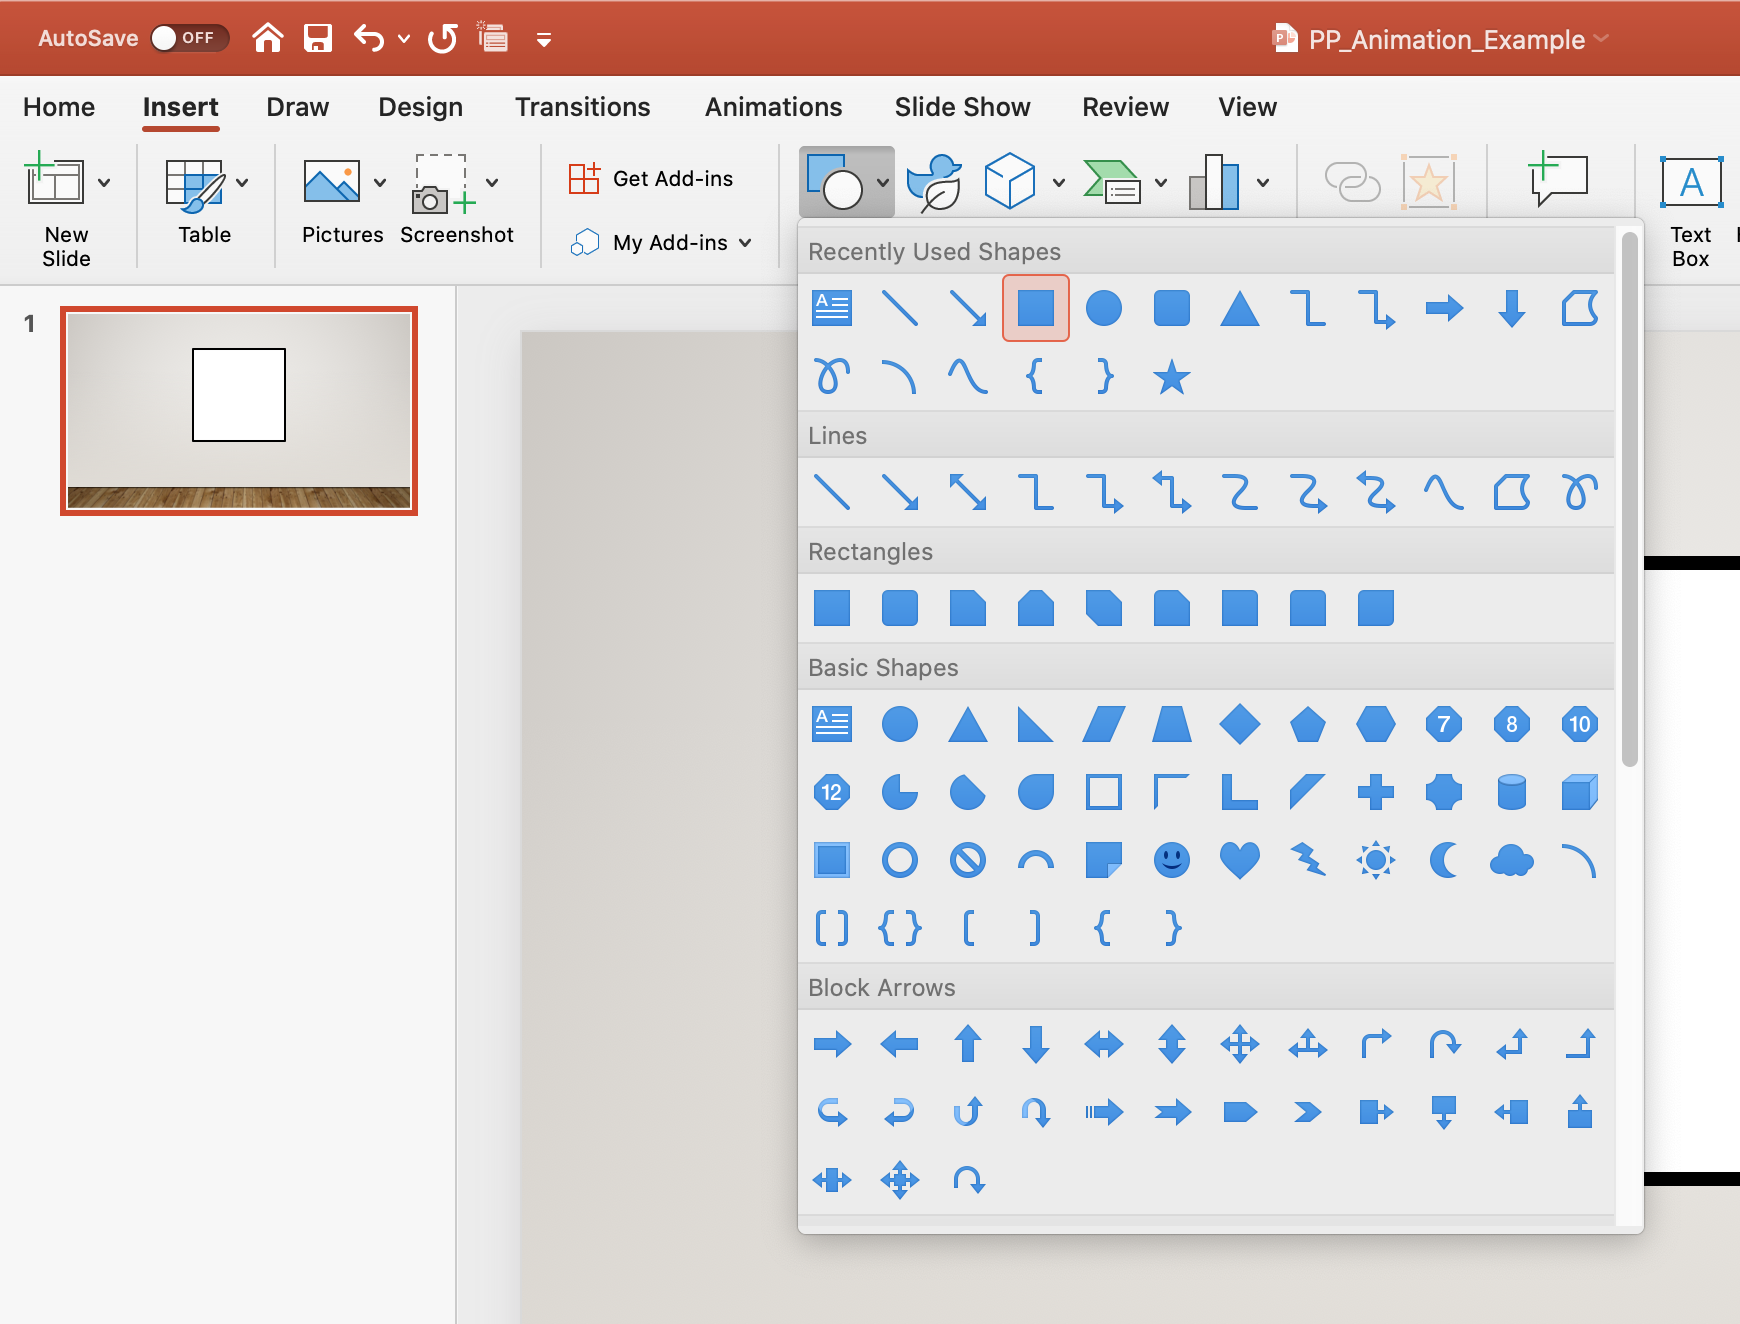Click the SmartArt insert icon
This screenshot has width=1740, height=1324.
point(1113,181)
